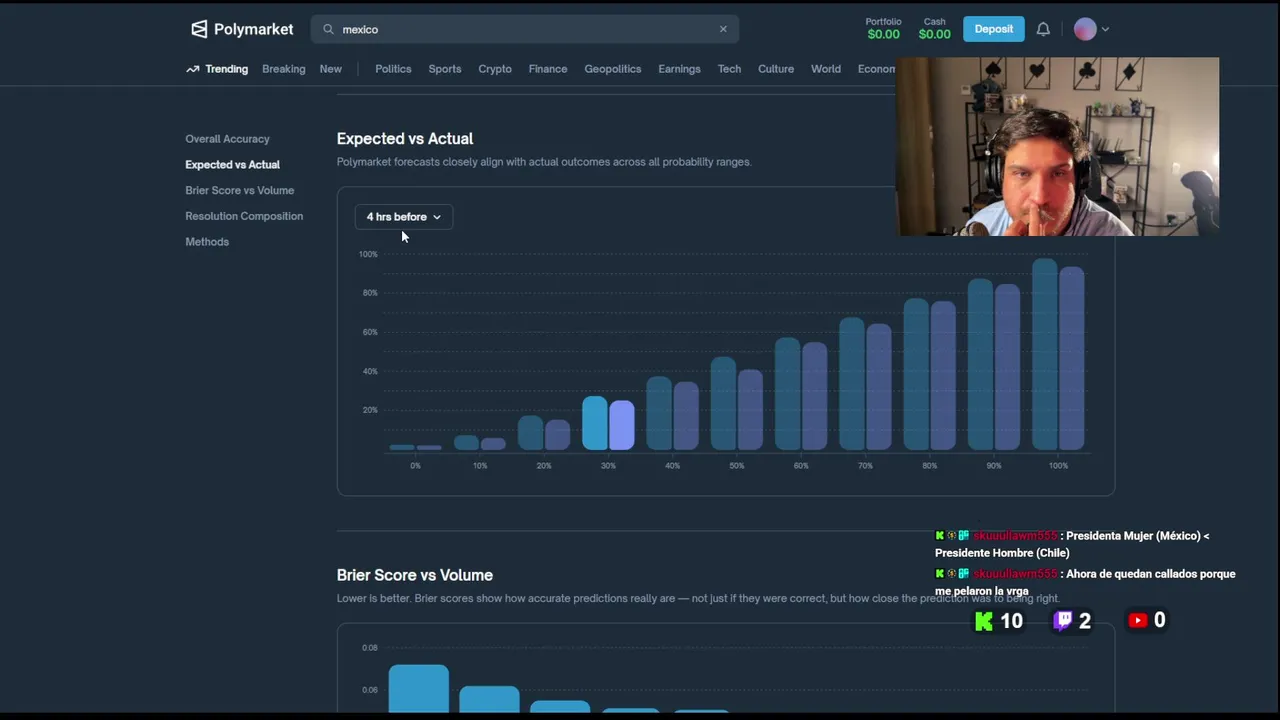This screenshot has width=1280, height=720.
Task: Open the Tech category
Action: click(x=729, y=69)
